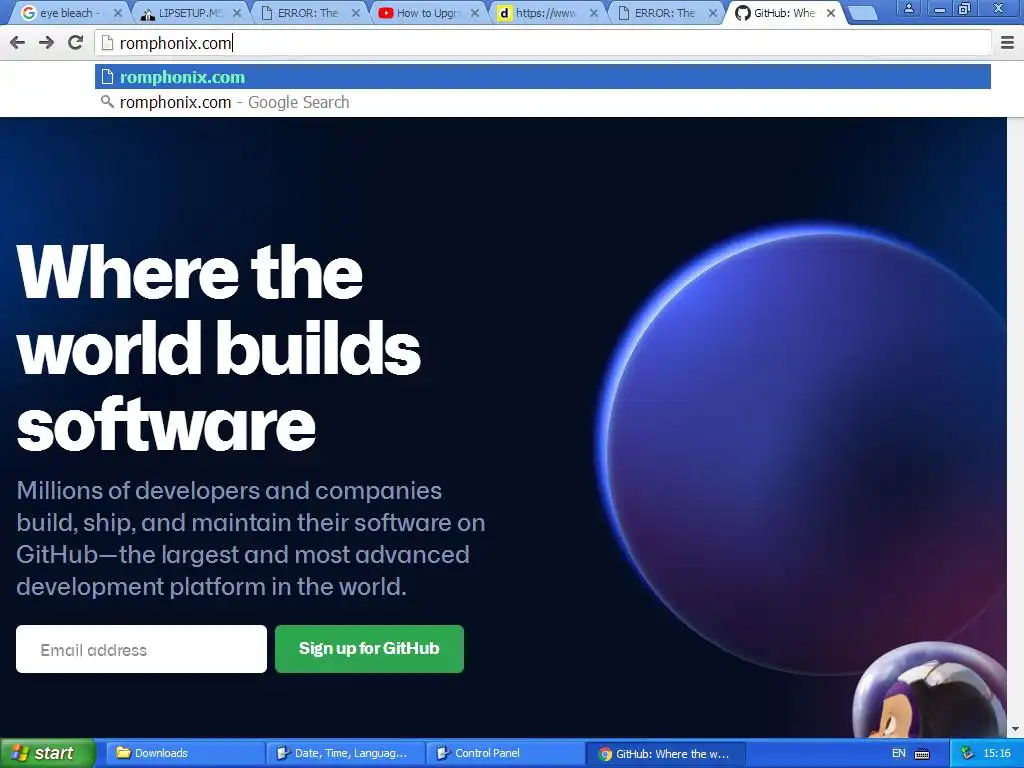1024x768 pixels.
Task: Open the Windows start menu
Action: [x=47, y=753]
